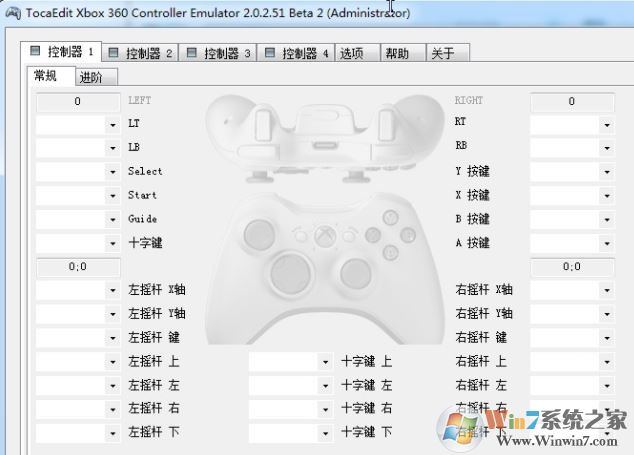Switch to 控制器 4 tab

(x=296, y=53)
